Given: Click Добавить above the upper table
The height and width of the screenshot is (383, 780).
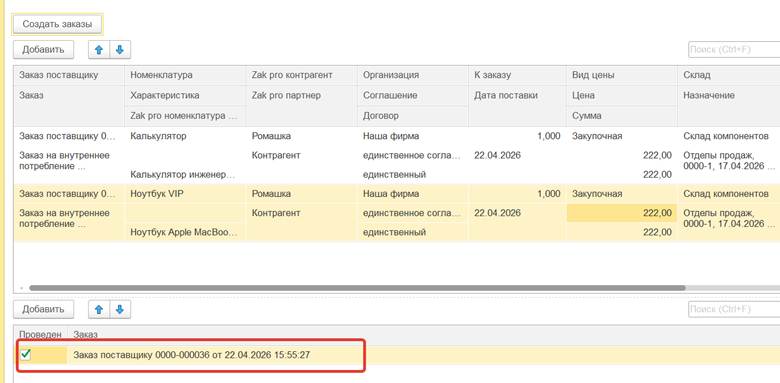Looking at the screenshot, I should [x=43, y=50].
